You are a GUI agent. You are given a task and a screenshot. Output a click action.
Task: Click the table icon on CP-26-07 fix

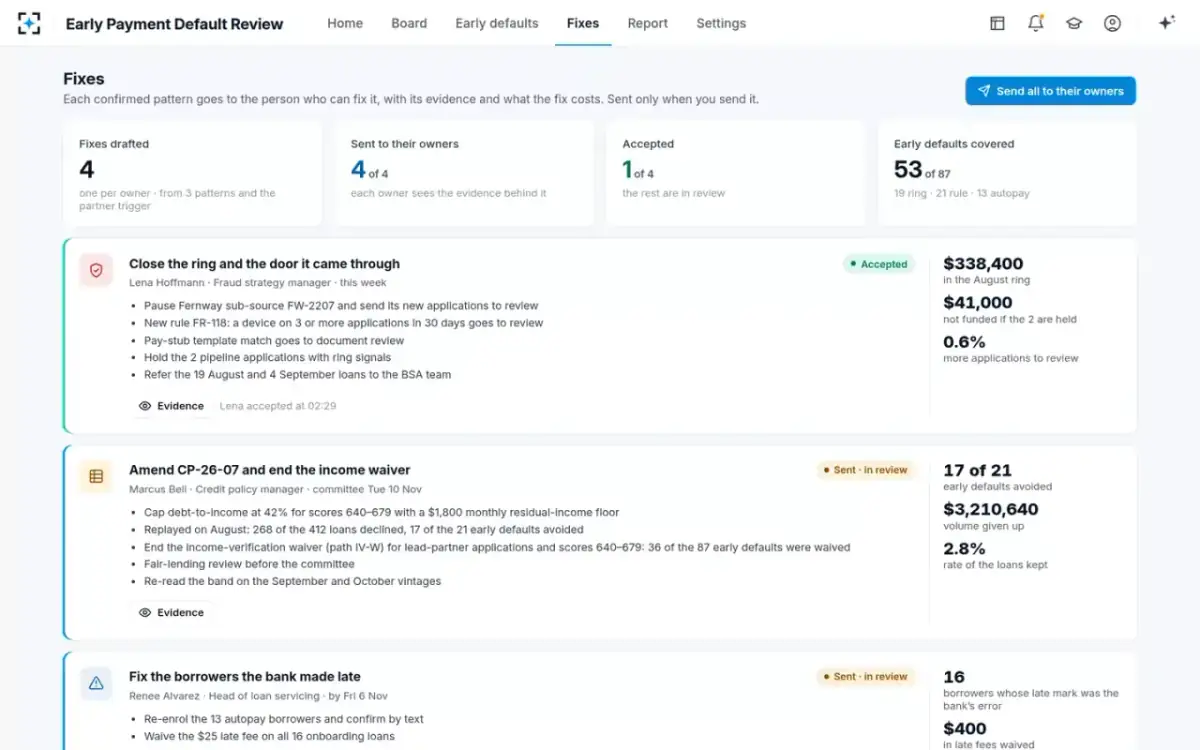click(96, 476)
